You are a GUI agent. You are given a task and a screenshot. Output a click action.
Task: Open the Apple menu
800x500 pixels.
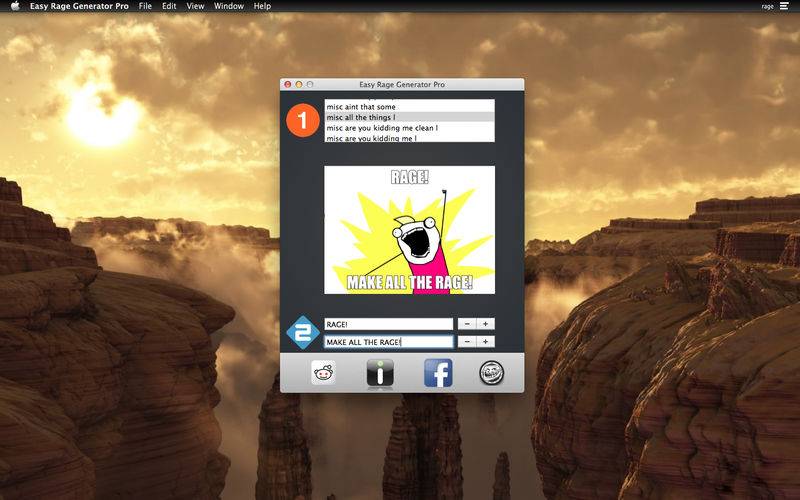(x=15, y=6)
